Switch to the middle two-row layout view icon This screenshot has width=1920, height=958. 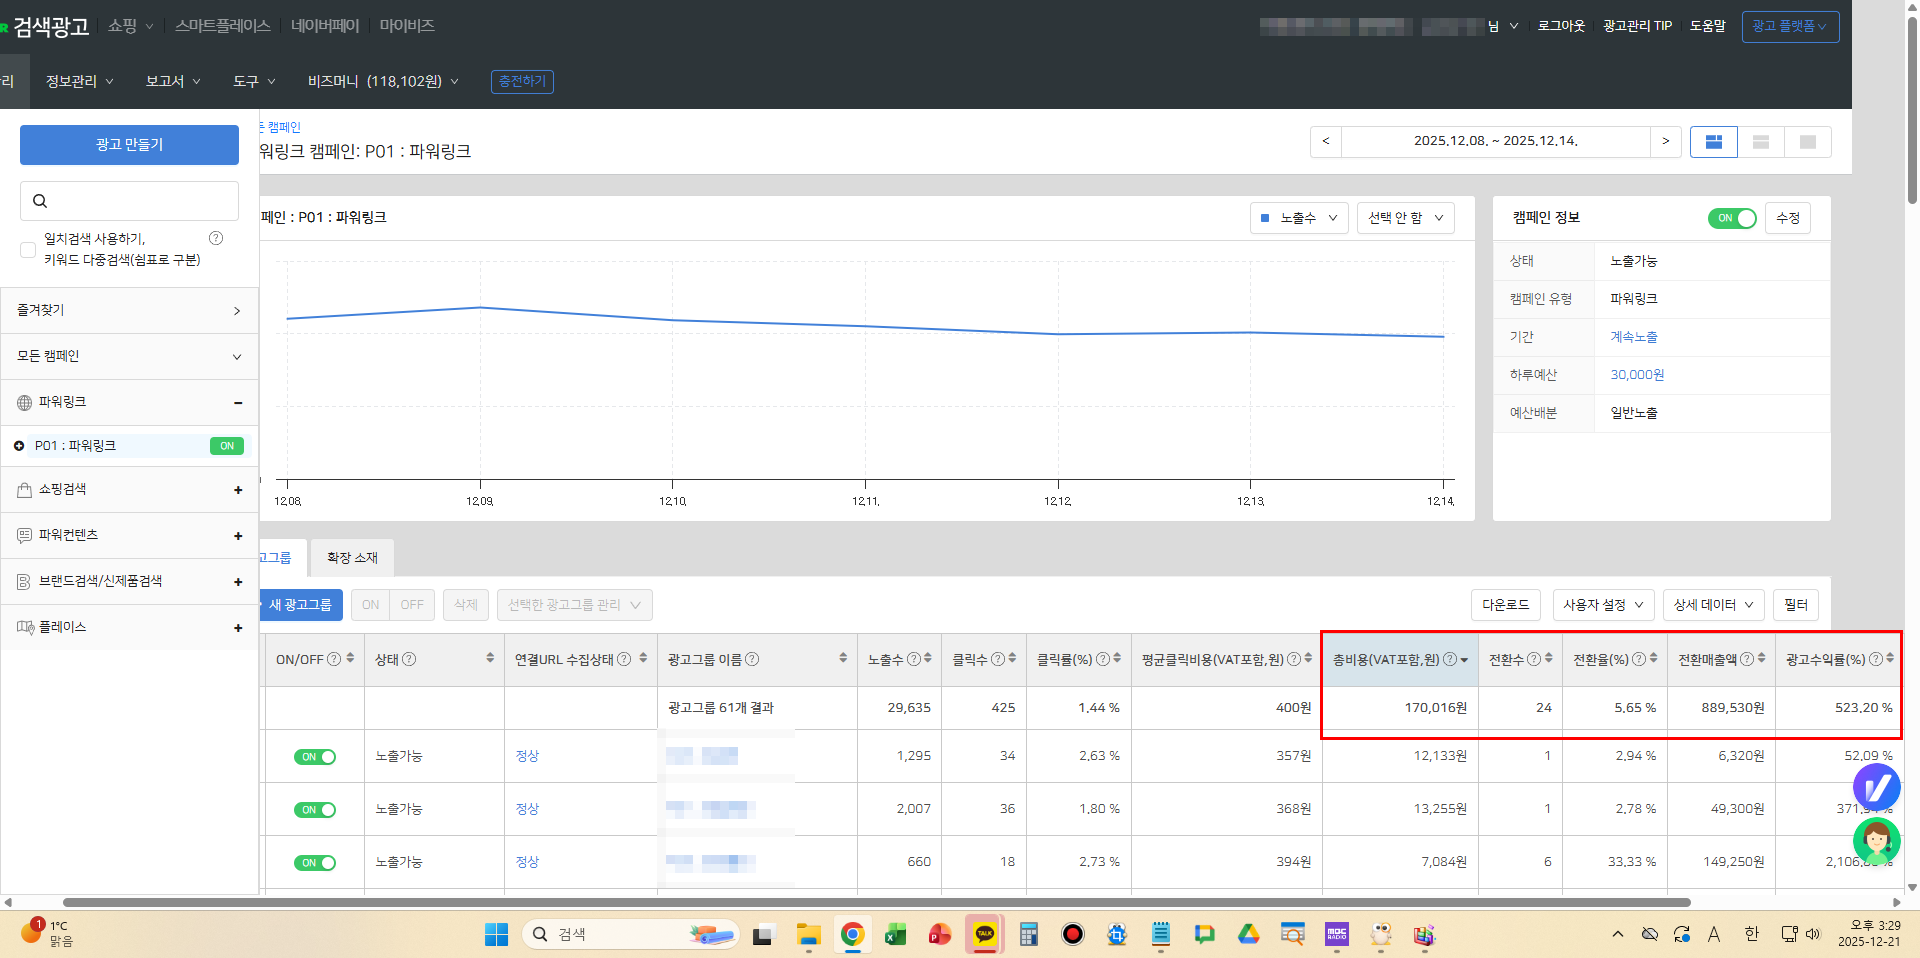tap(1761, 142)
